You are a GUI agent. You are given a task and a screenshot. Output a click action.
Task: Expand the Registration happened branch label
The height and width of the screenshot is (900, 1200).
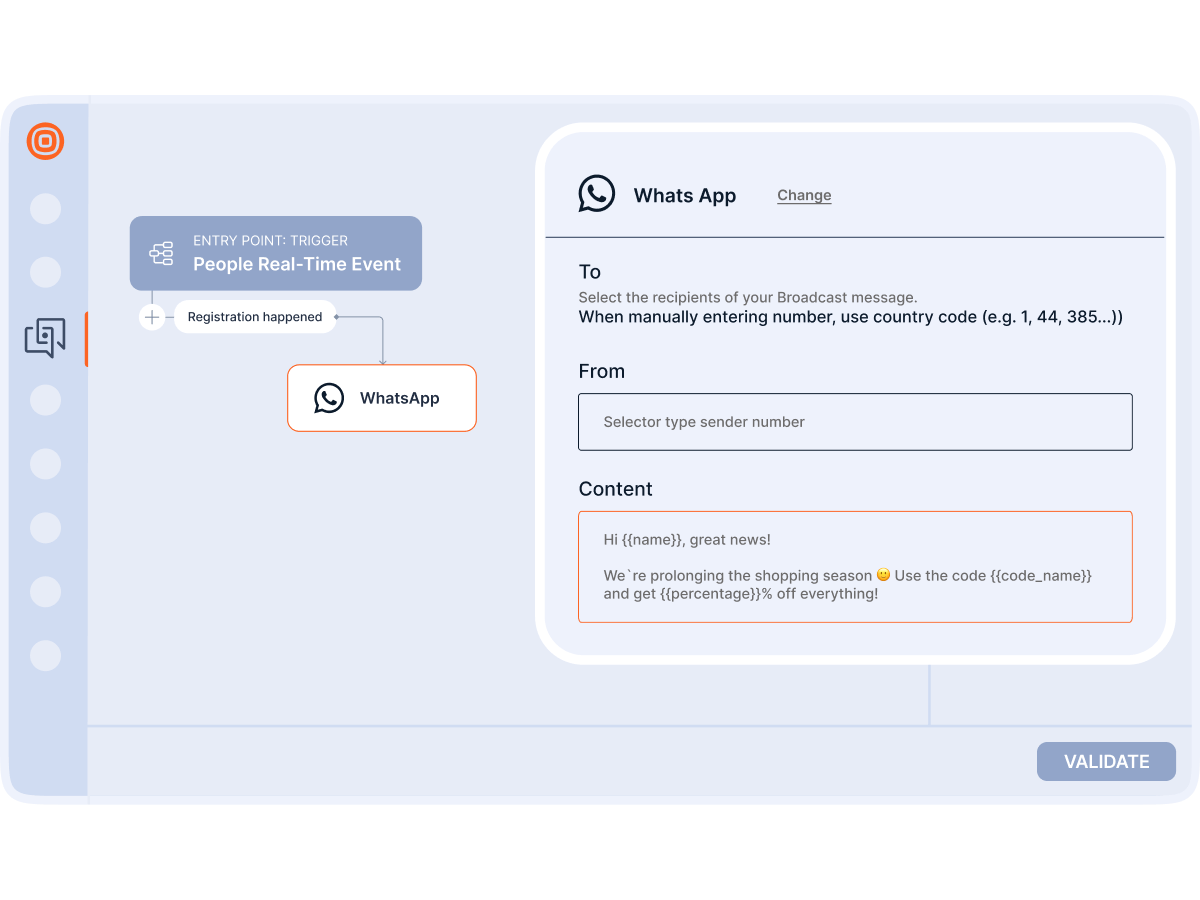[x=255, y=316]
